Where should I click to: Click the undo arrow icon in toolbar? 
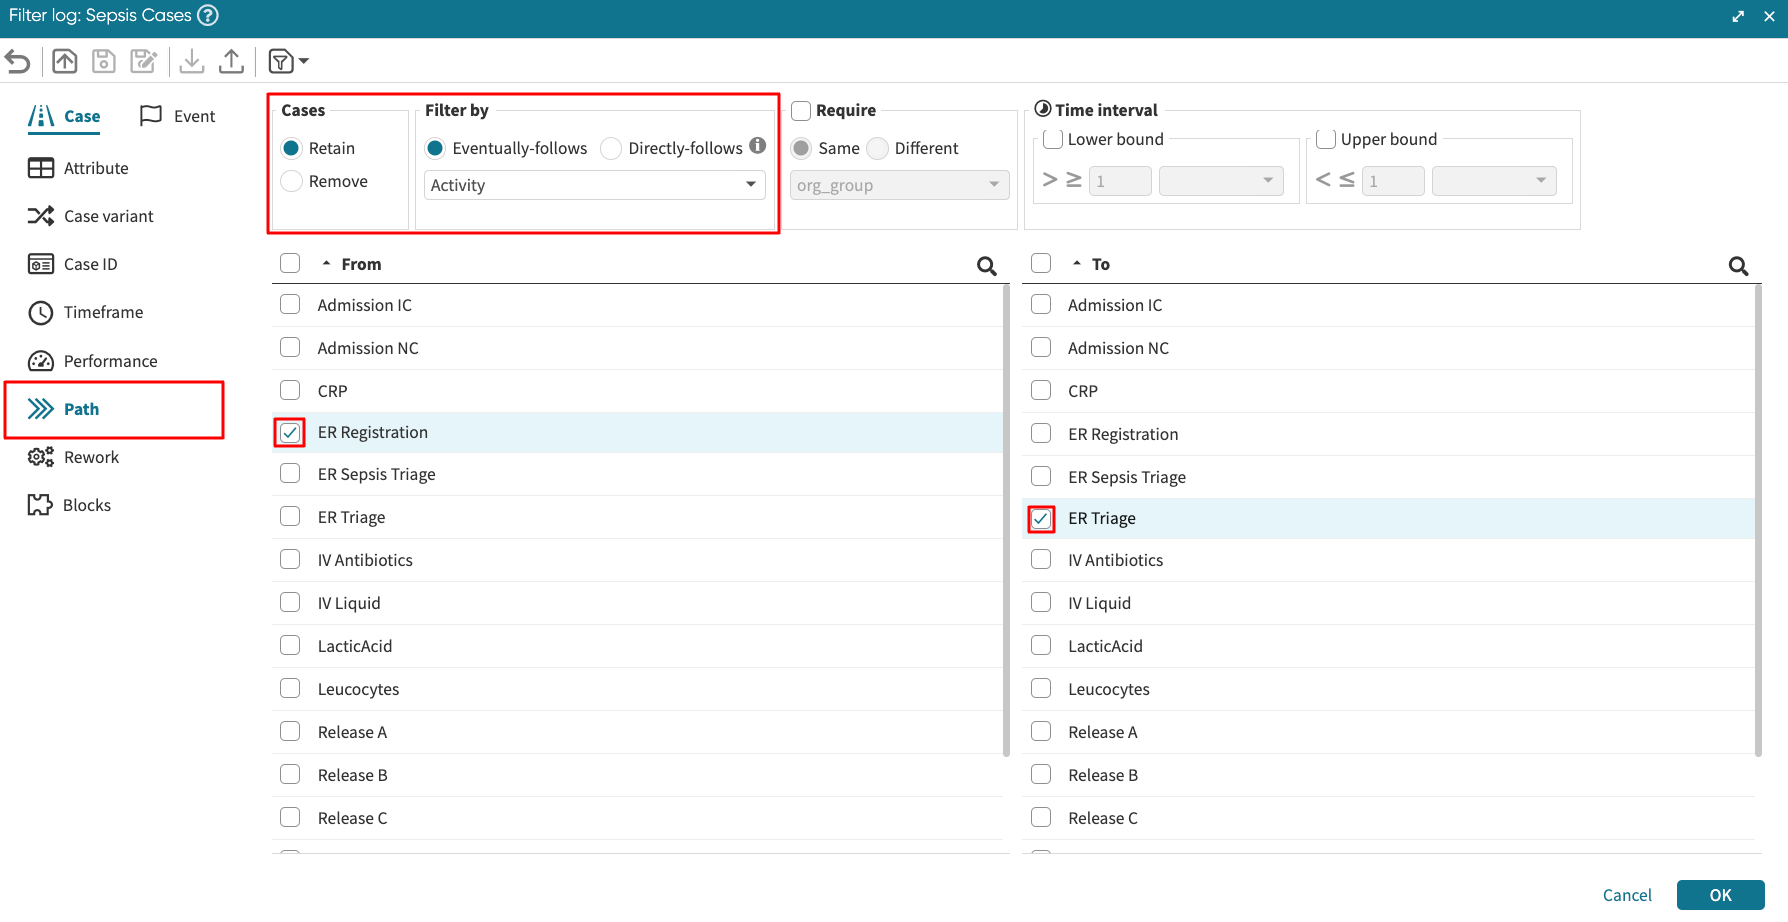click(18, 62)
